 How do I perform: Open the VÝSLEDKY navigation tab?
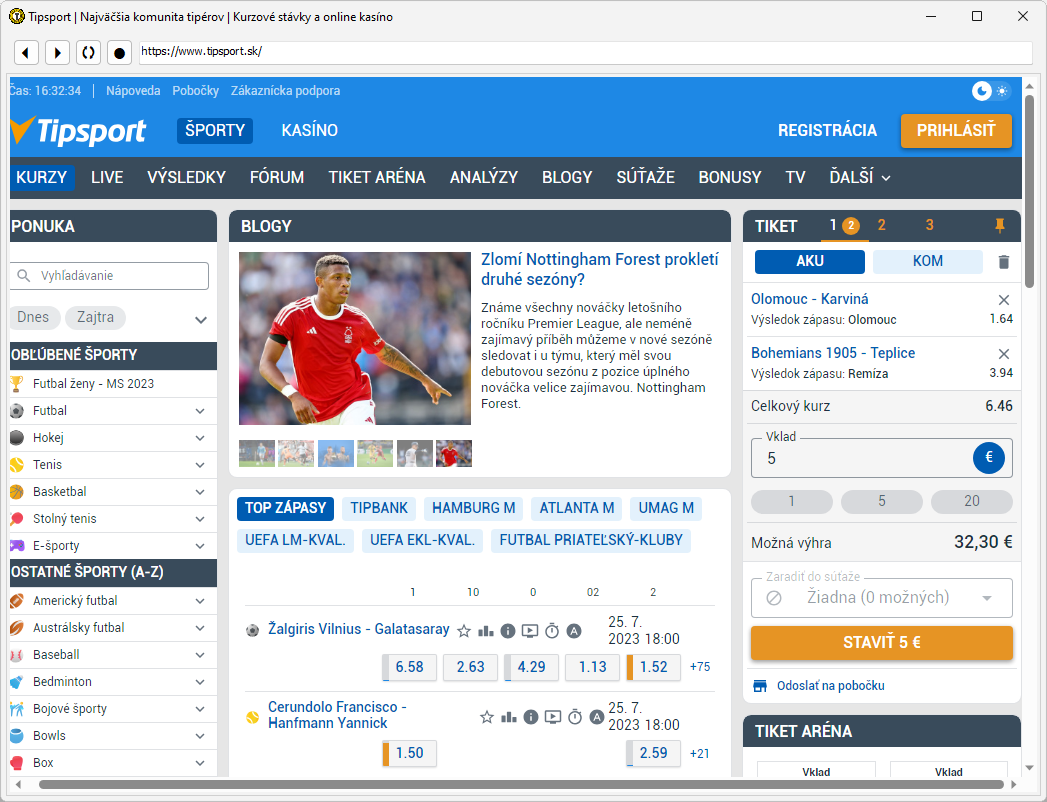(x=186, y=178)
